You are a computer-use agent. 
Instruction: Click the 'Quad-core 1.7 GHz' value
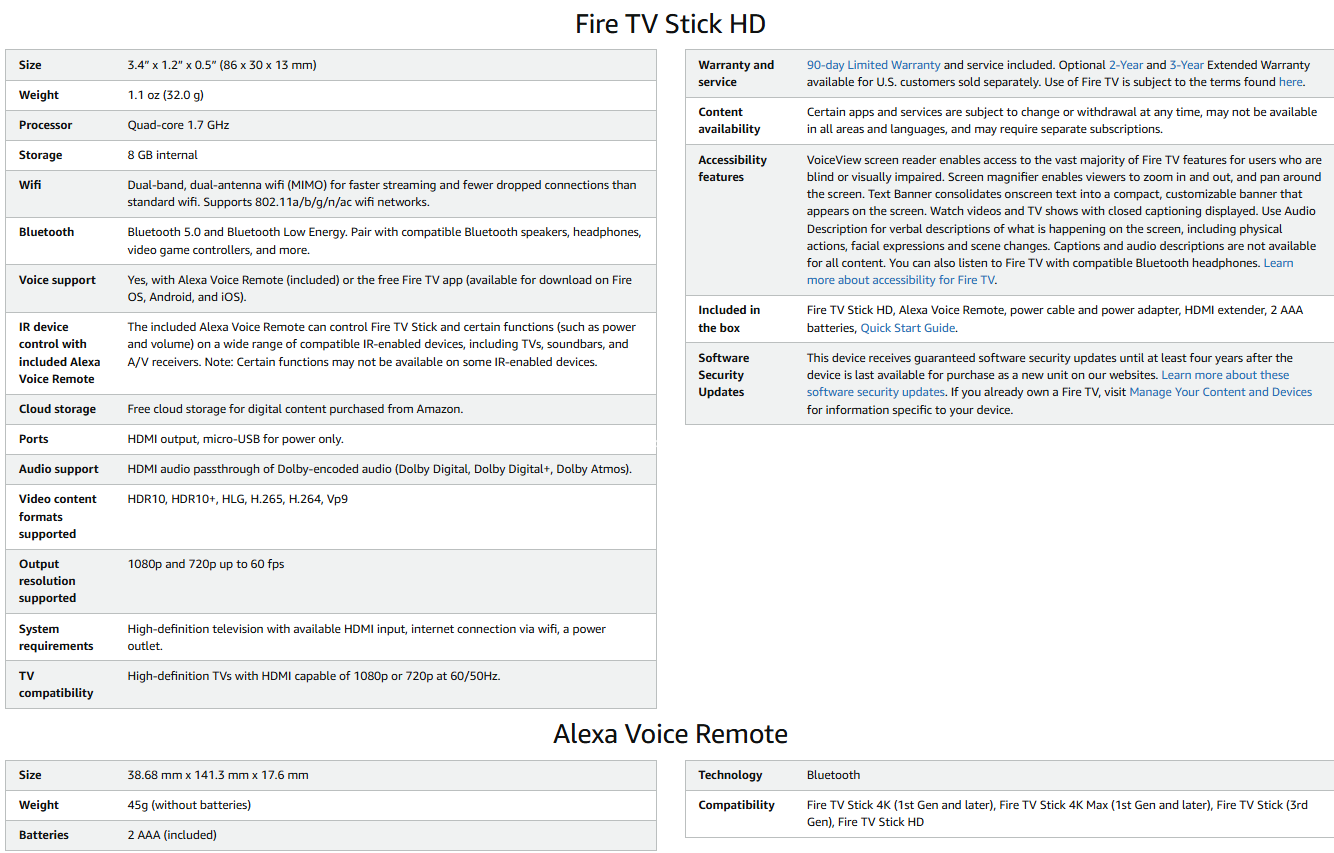coord(178,125)
